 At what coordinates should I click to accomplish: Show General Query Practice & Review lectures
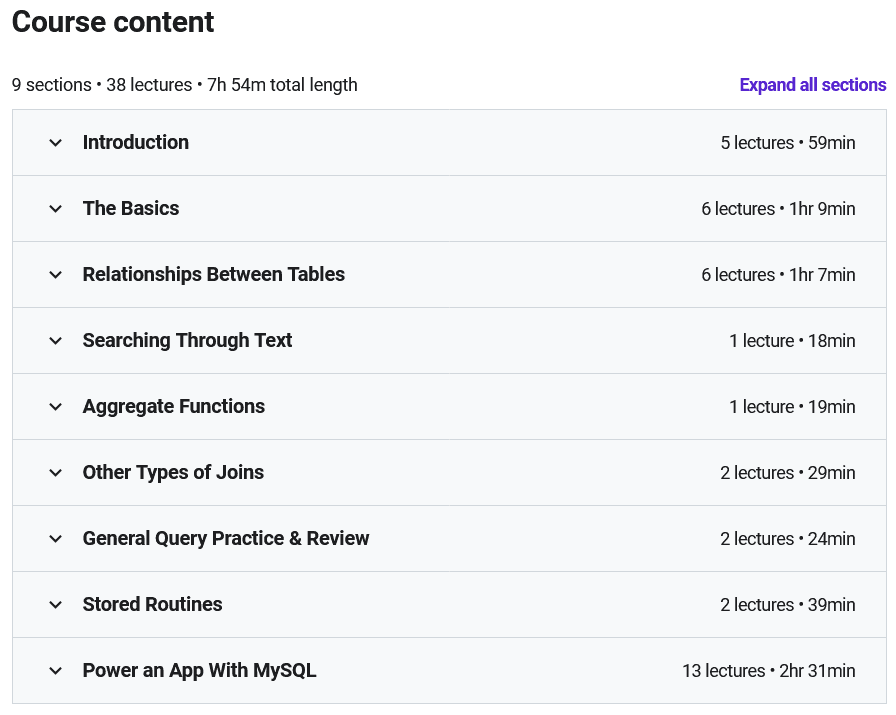click(x=226, y=539)
